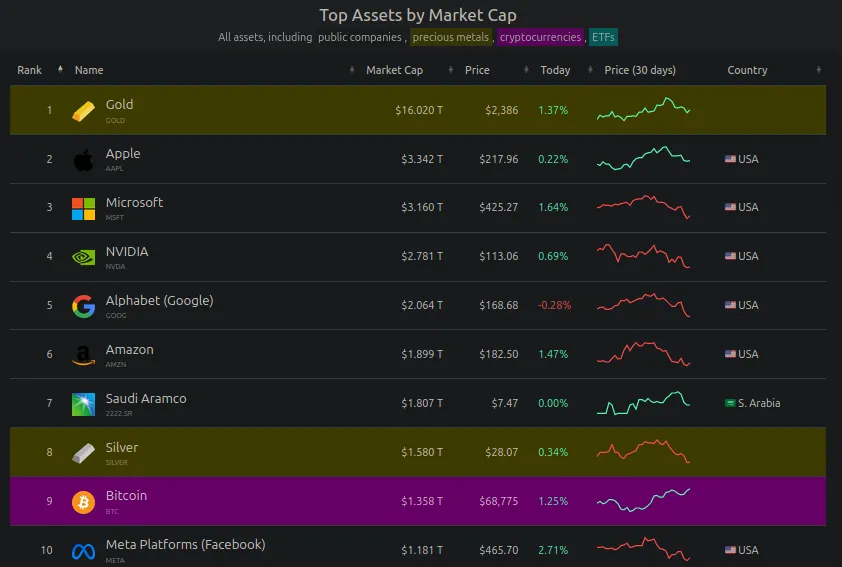Image resolution: width=842 pixels, height=567 pixels.
Task: Click the Silver bar icon
Action: 84,453
